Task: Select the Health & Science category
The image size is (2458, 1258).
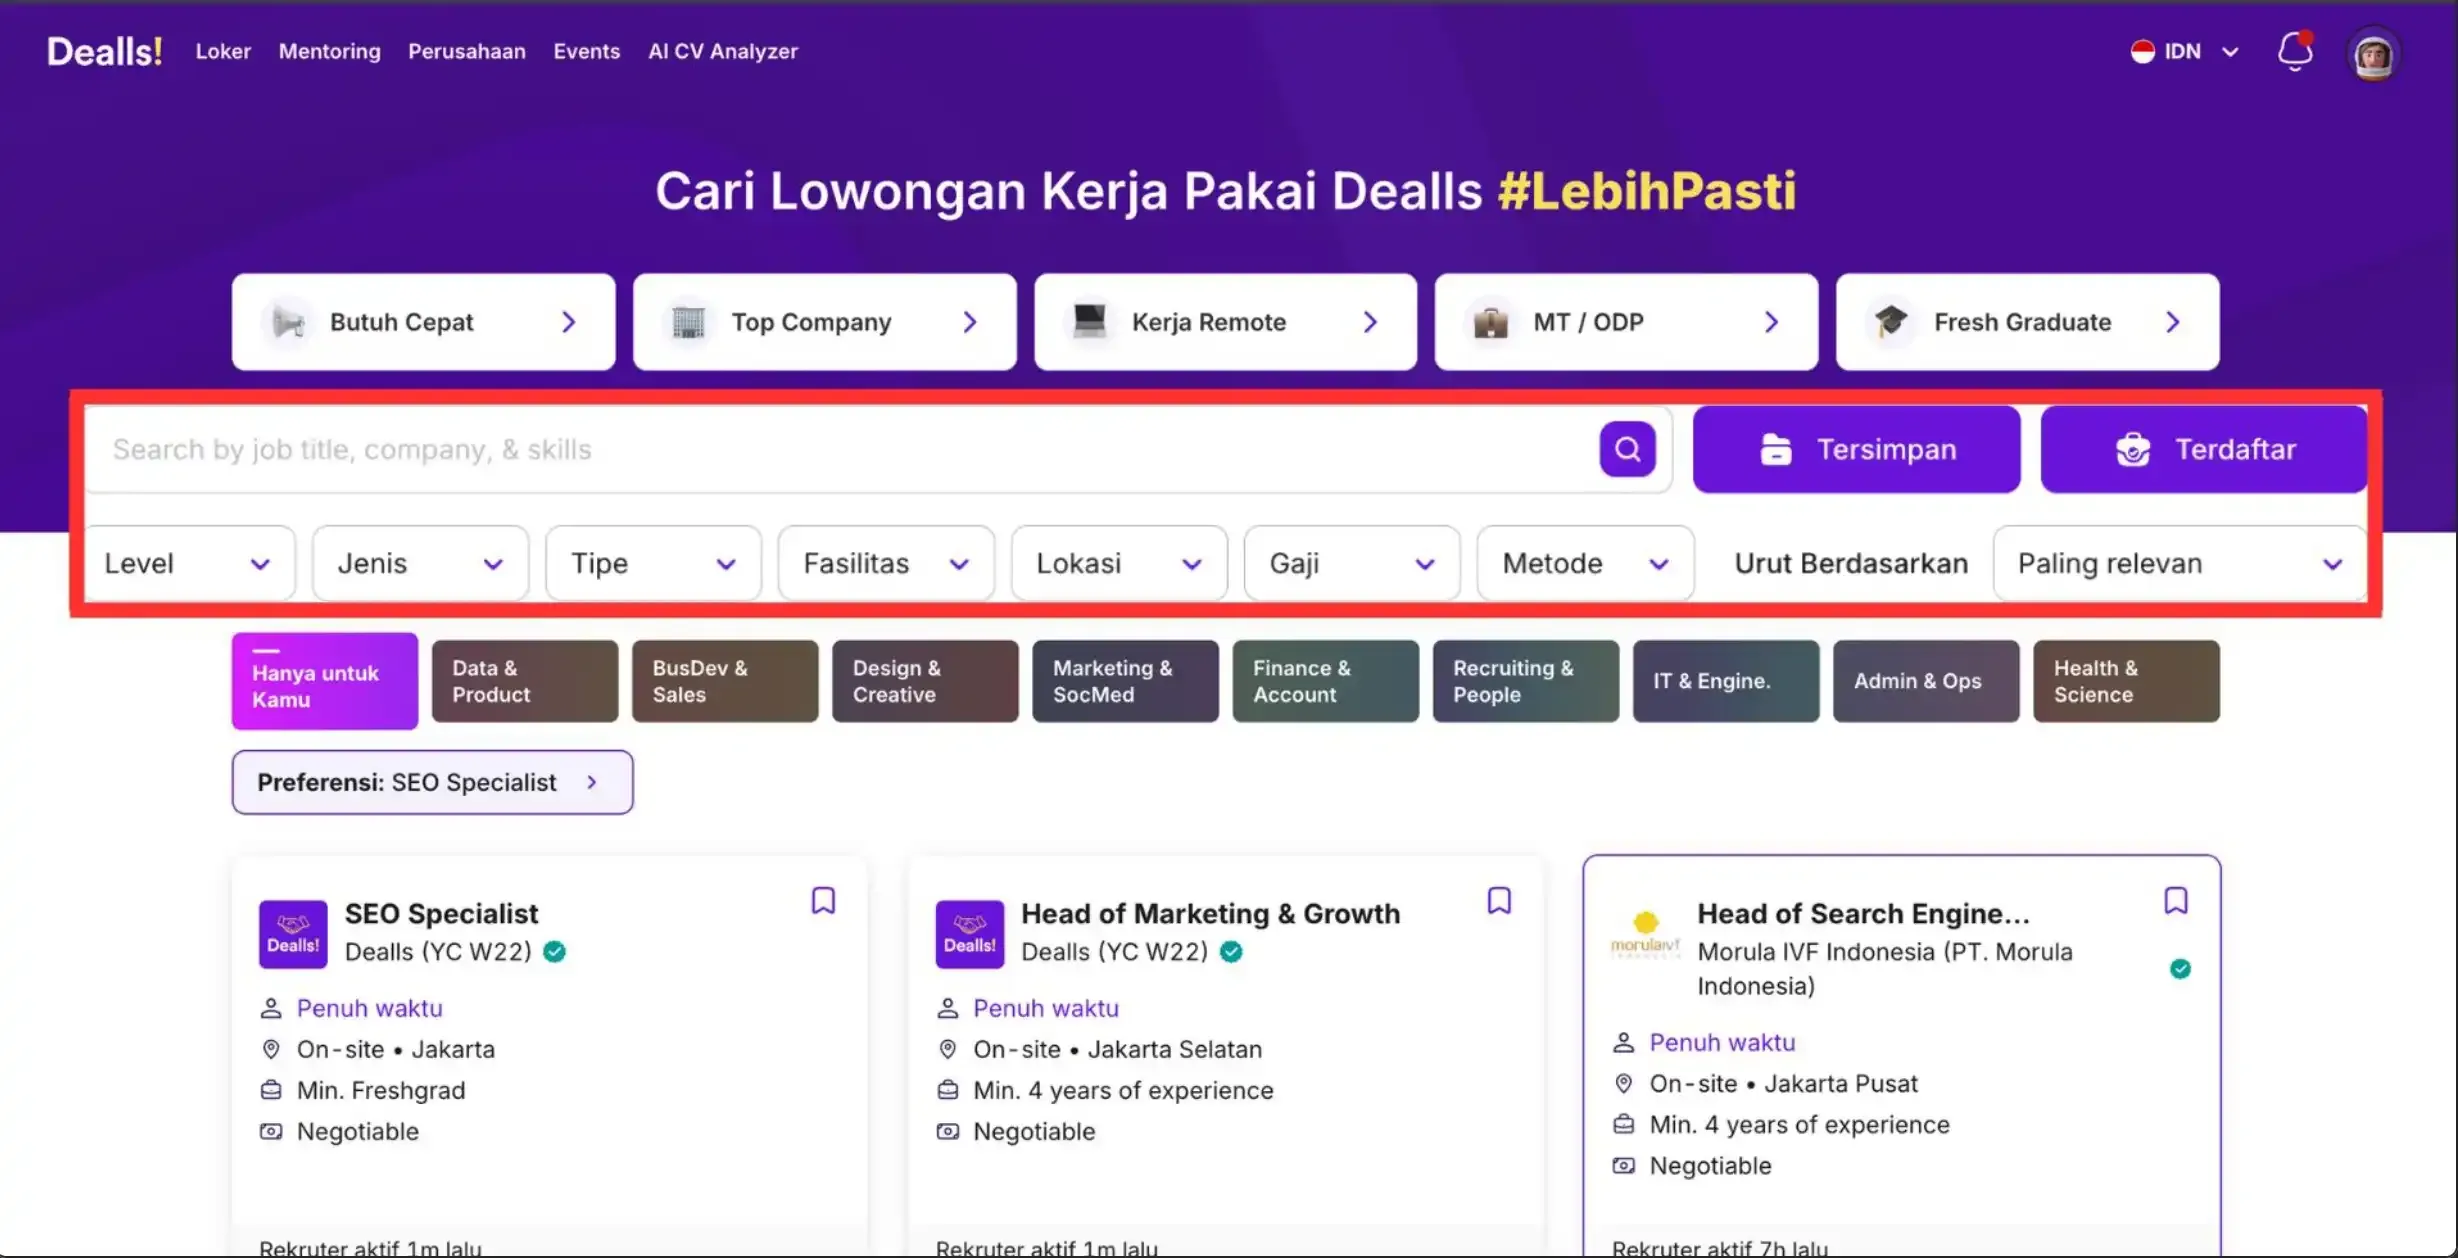Action: click(x=2126, y=681)
